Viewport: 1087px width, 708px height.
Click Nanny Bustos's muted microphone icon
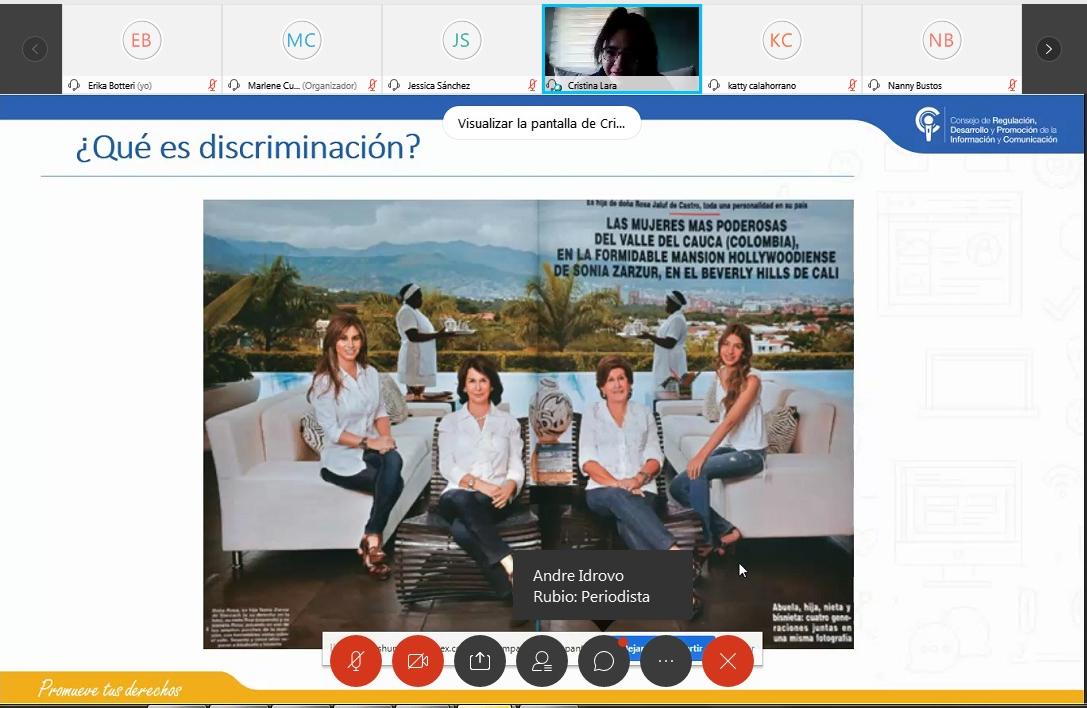1012,85
